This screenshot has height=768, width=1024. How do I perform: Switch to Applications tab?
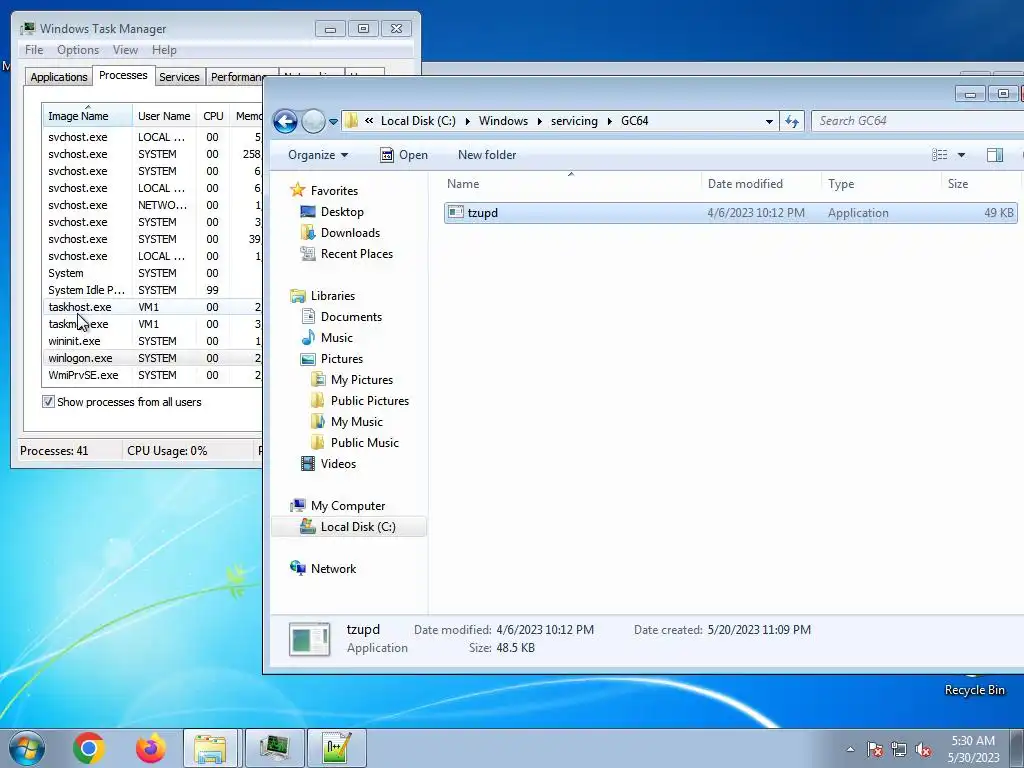coord(58,77)
